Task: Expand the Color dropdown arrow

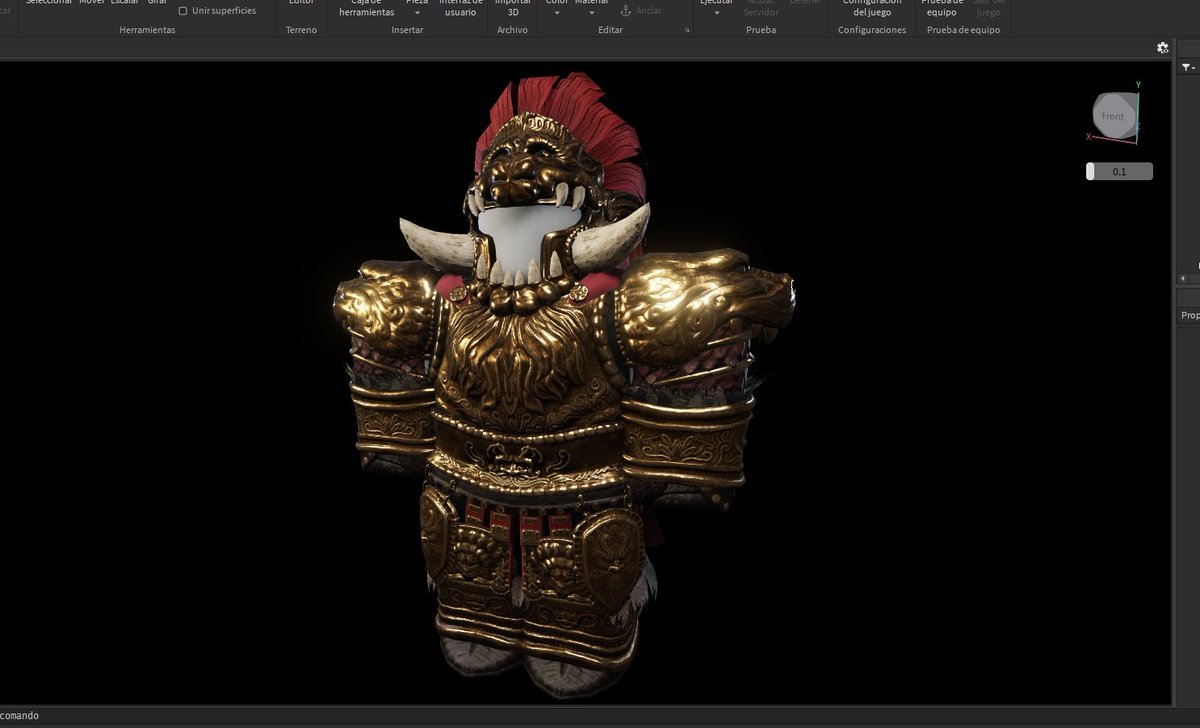Action: click(557, 13)
